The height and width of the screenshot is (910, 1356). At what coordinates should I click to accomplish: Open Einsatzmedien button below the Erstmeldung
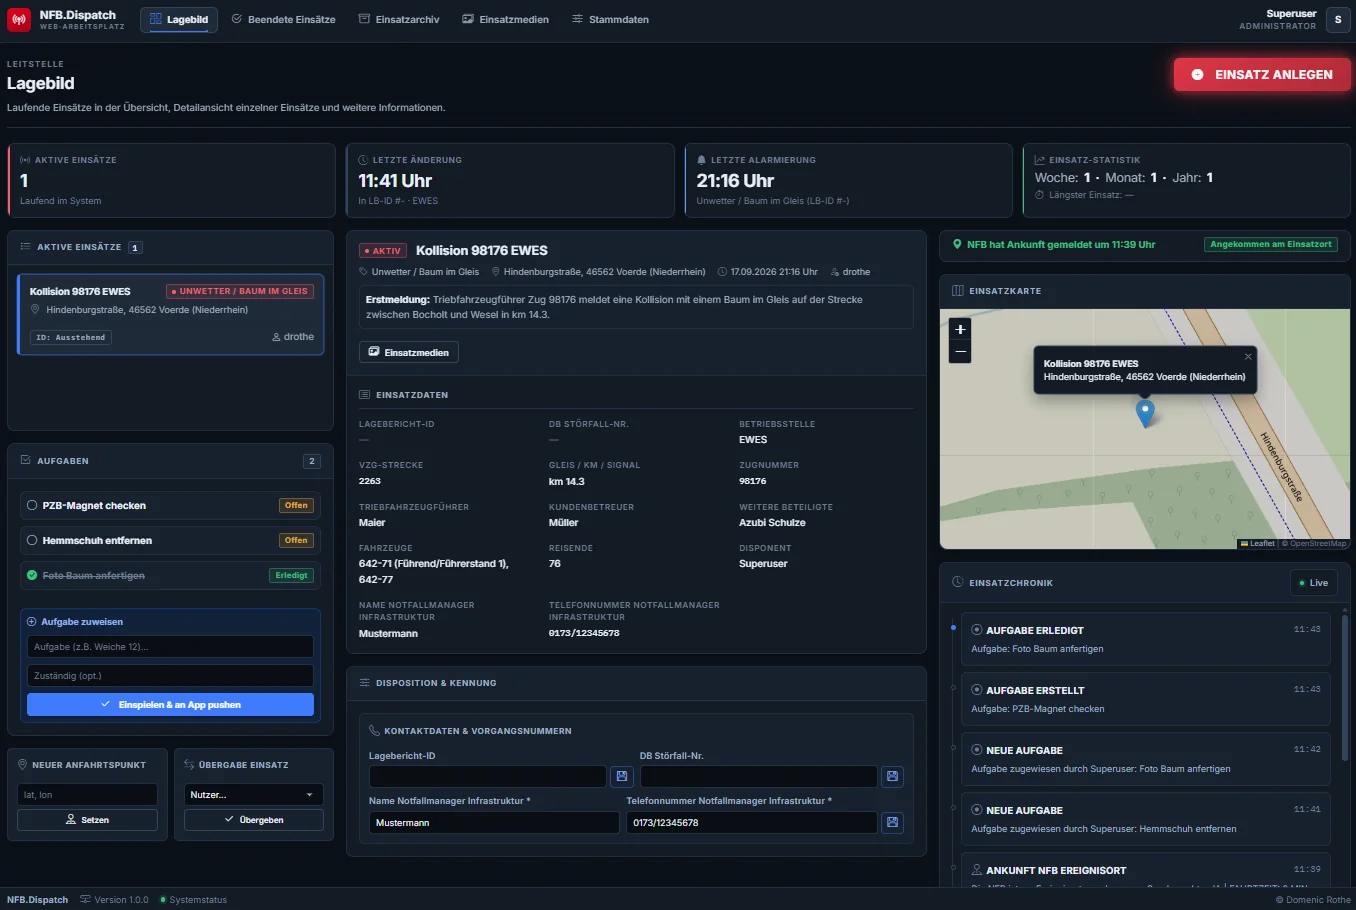[x=409, y=352]
